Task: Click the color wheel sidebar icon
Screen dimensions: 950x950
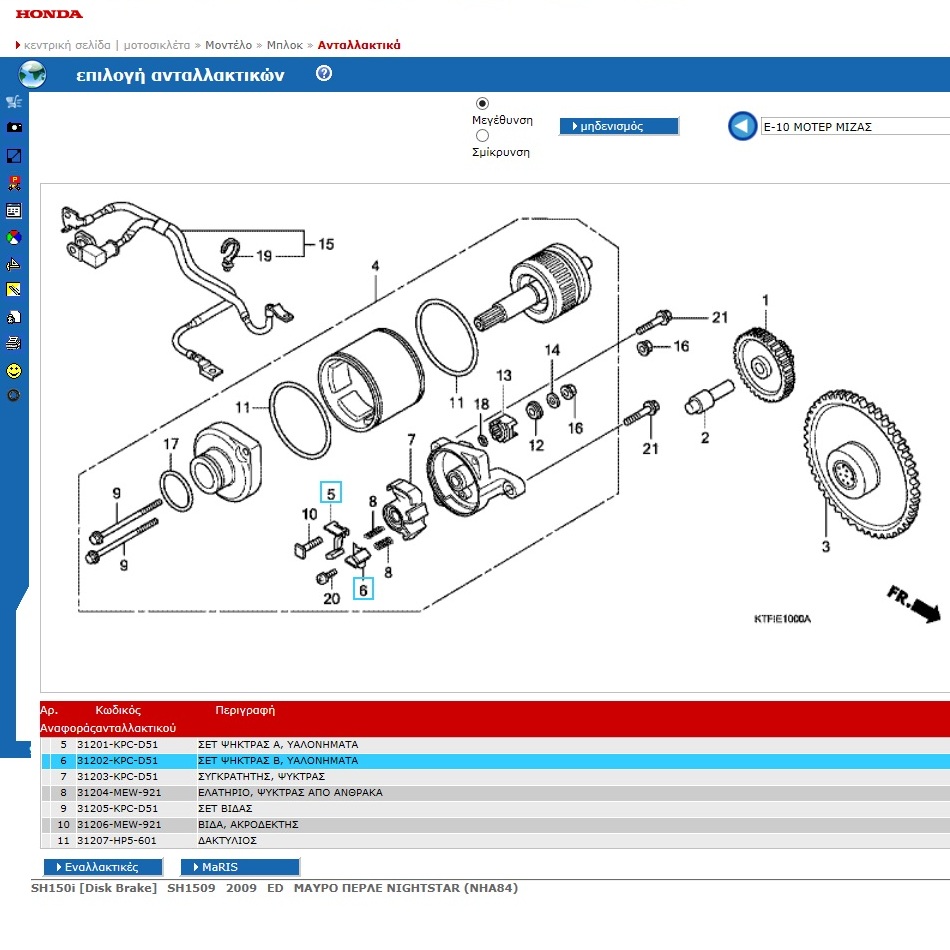Action: click(x=14, y=238)
